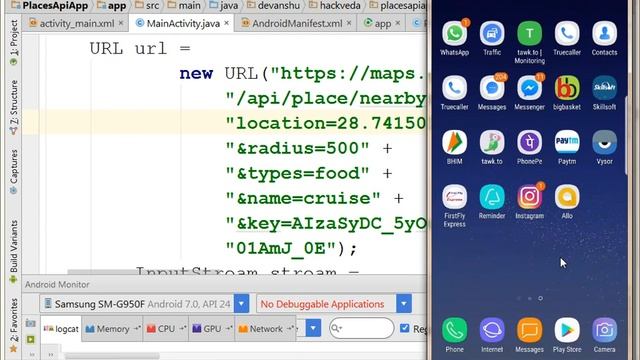
Task: Open the tawk.to app icon
Action: 492,142
